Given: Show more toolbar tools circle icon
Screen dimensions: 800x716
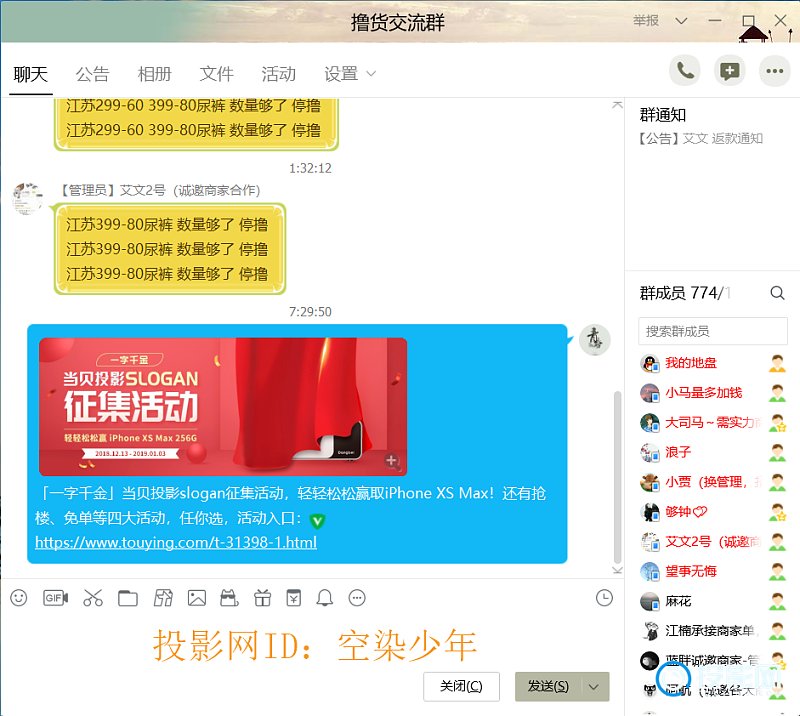Looking at the screenshot, I should pyautogui.click(x=357, y=598).
